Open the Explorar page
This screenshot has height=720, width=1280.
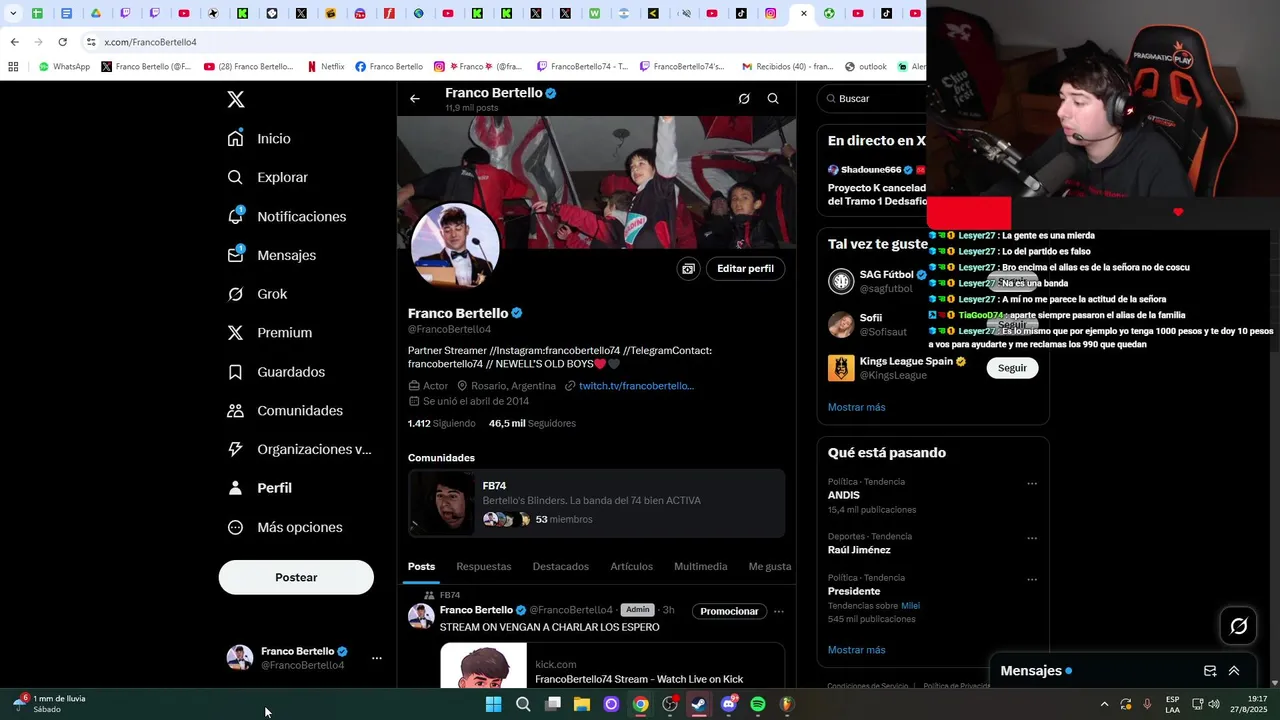pos(267,178)
